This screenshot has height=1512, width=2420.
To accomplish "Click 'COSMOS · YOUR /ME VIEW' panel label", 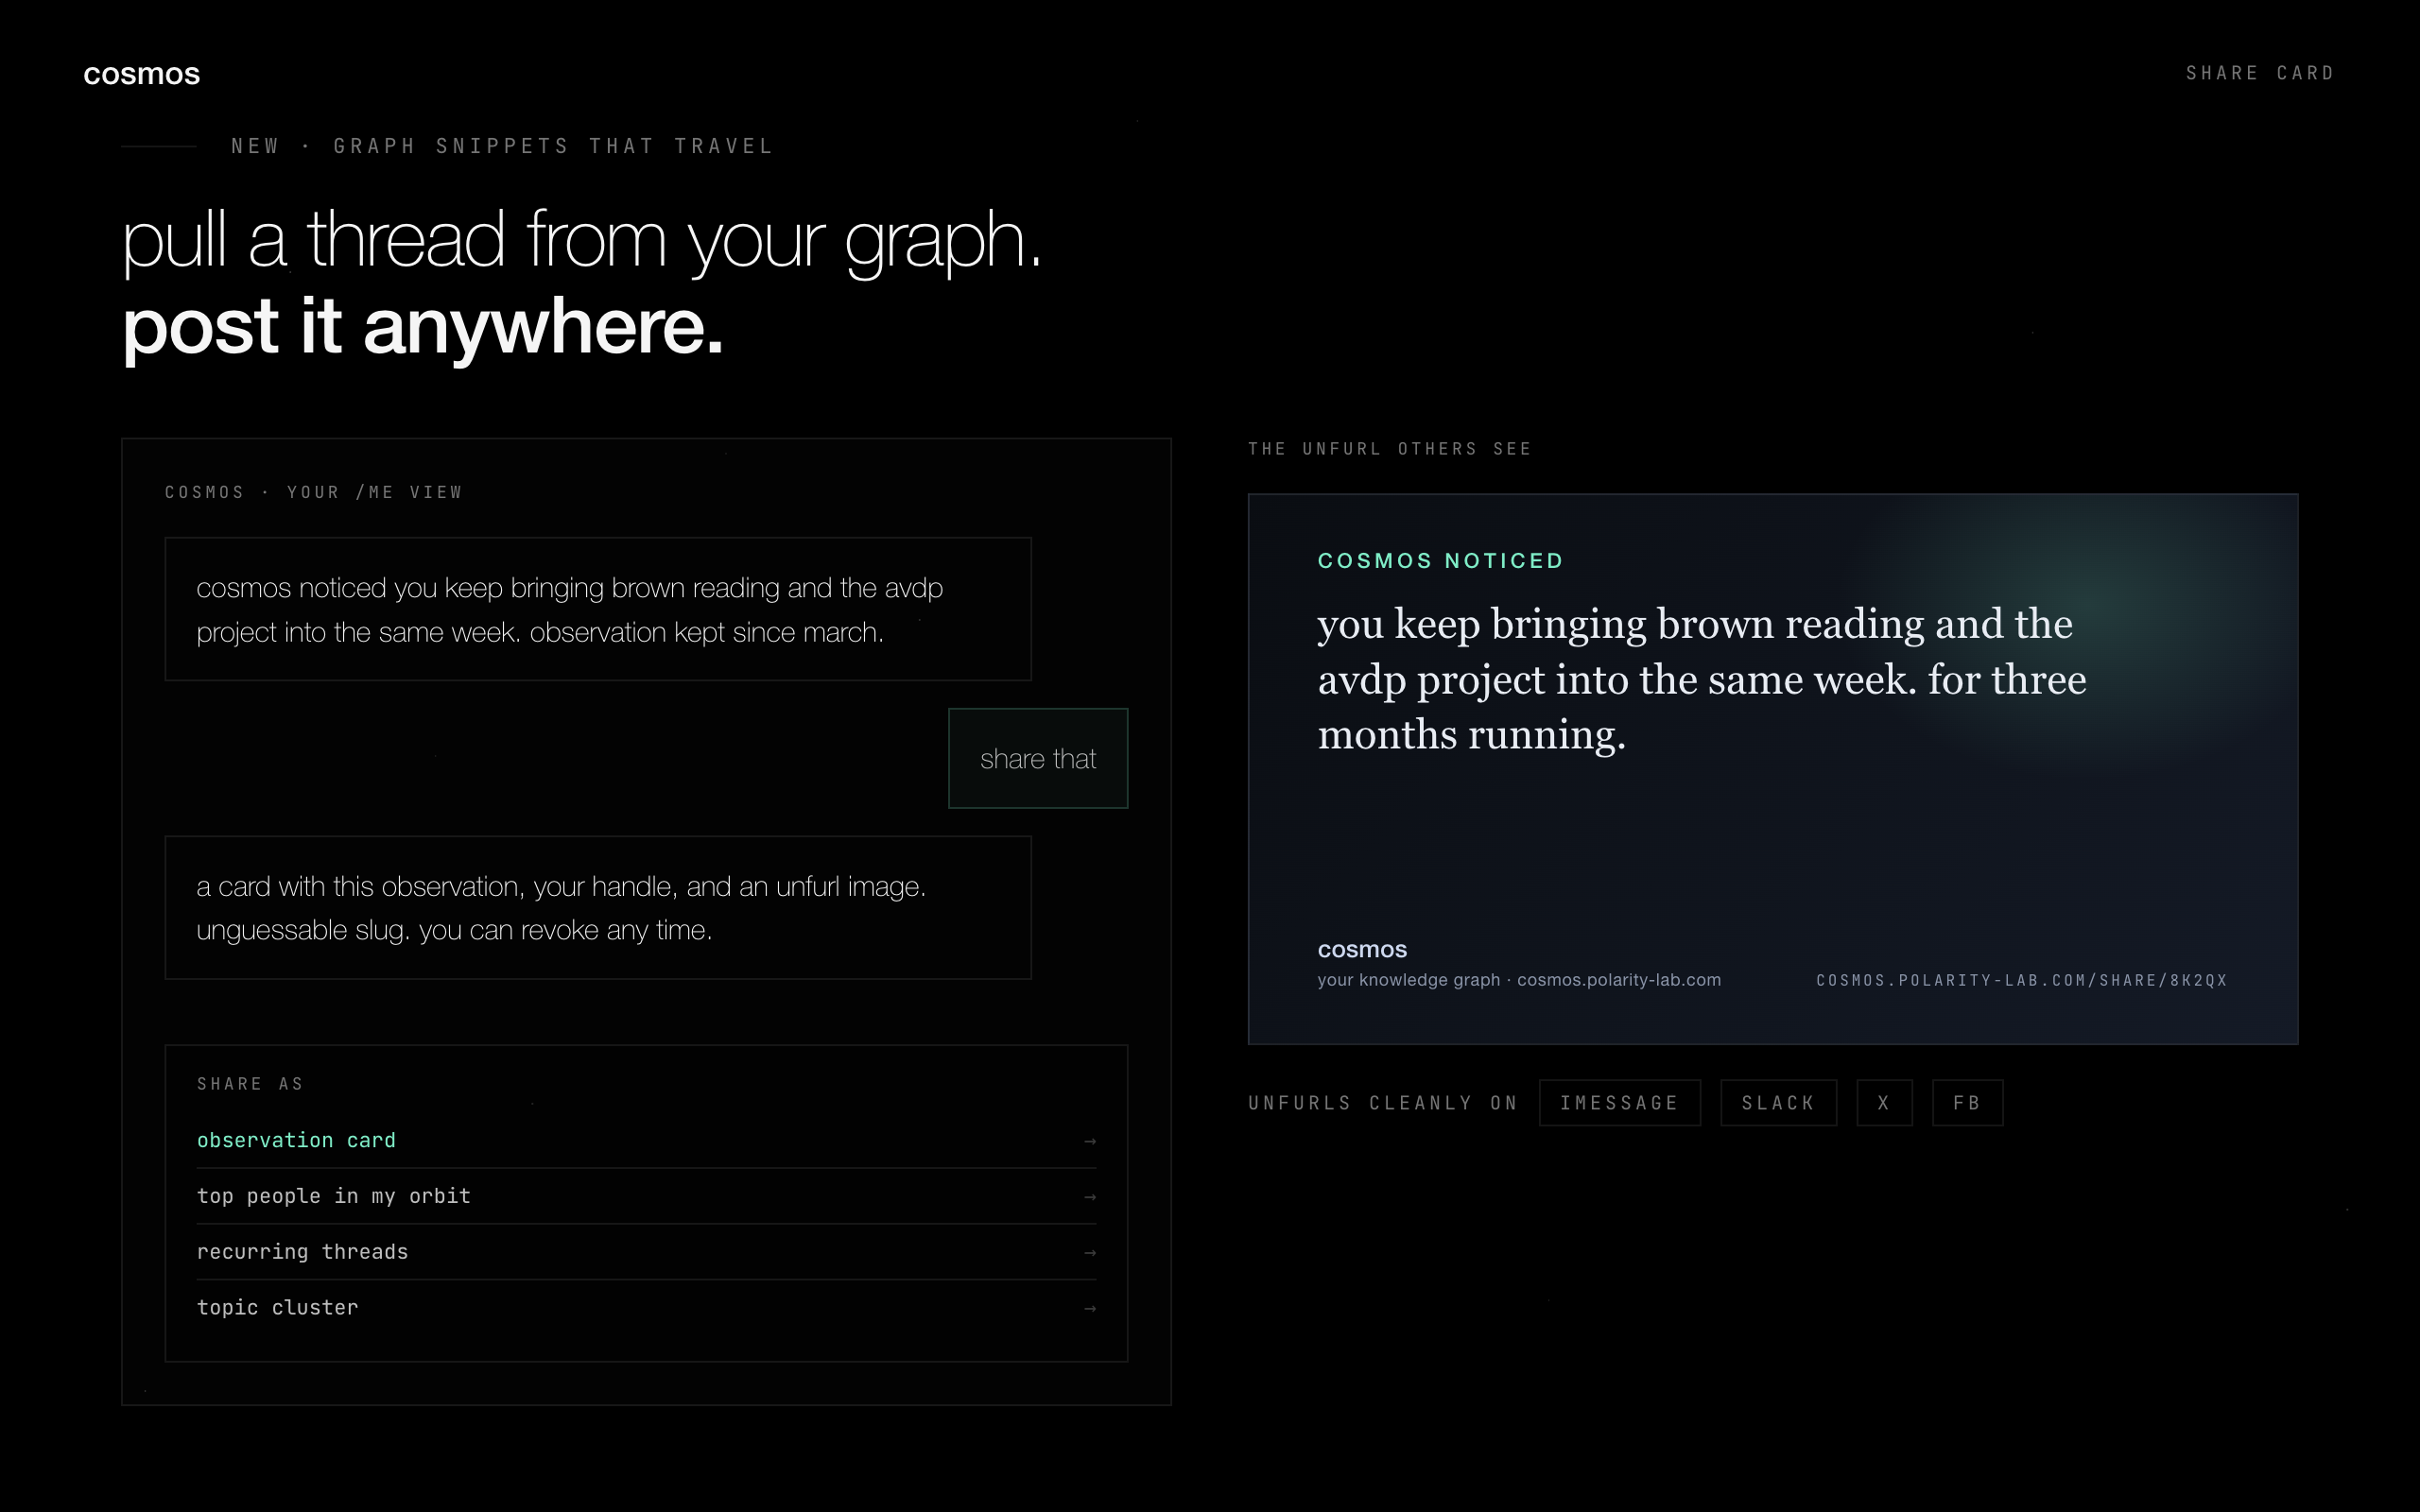I will pyautogui.click(x=313, y=492).
